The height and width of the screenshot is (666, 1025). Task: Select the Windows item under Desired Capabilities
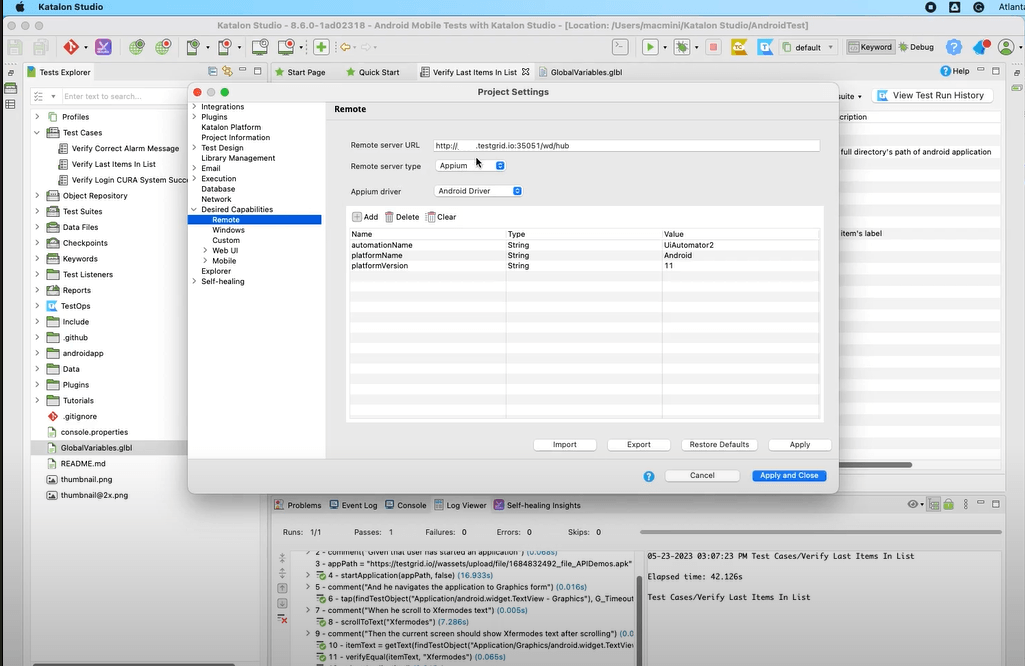coord(228,230)
